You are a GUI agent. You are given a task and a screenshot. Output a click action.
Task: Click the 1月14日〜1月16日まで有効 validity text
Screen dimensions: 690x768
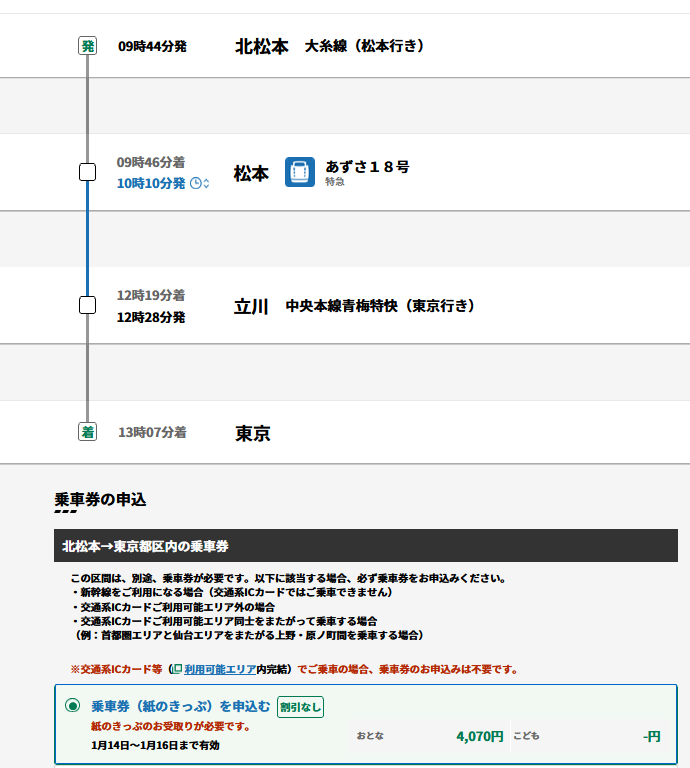click(155, 745)
